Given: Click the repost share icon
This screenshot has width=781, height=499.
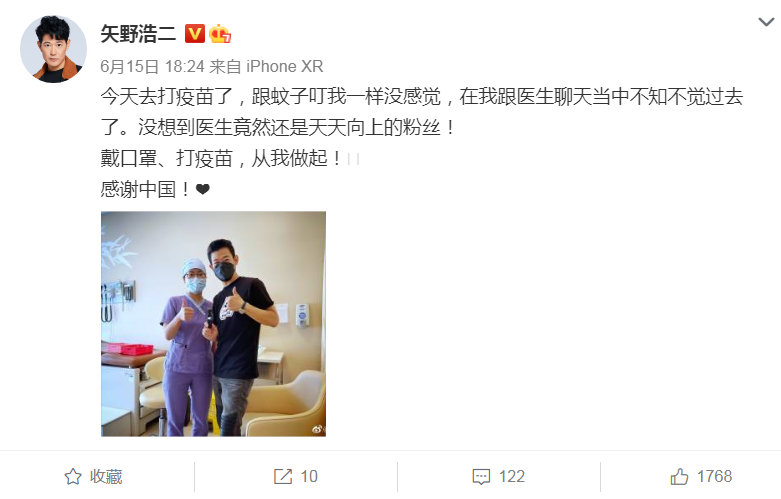Looking at the screenshot, I should (x=283, y=477).
